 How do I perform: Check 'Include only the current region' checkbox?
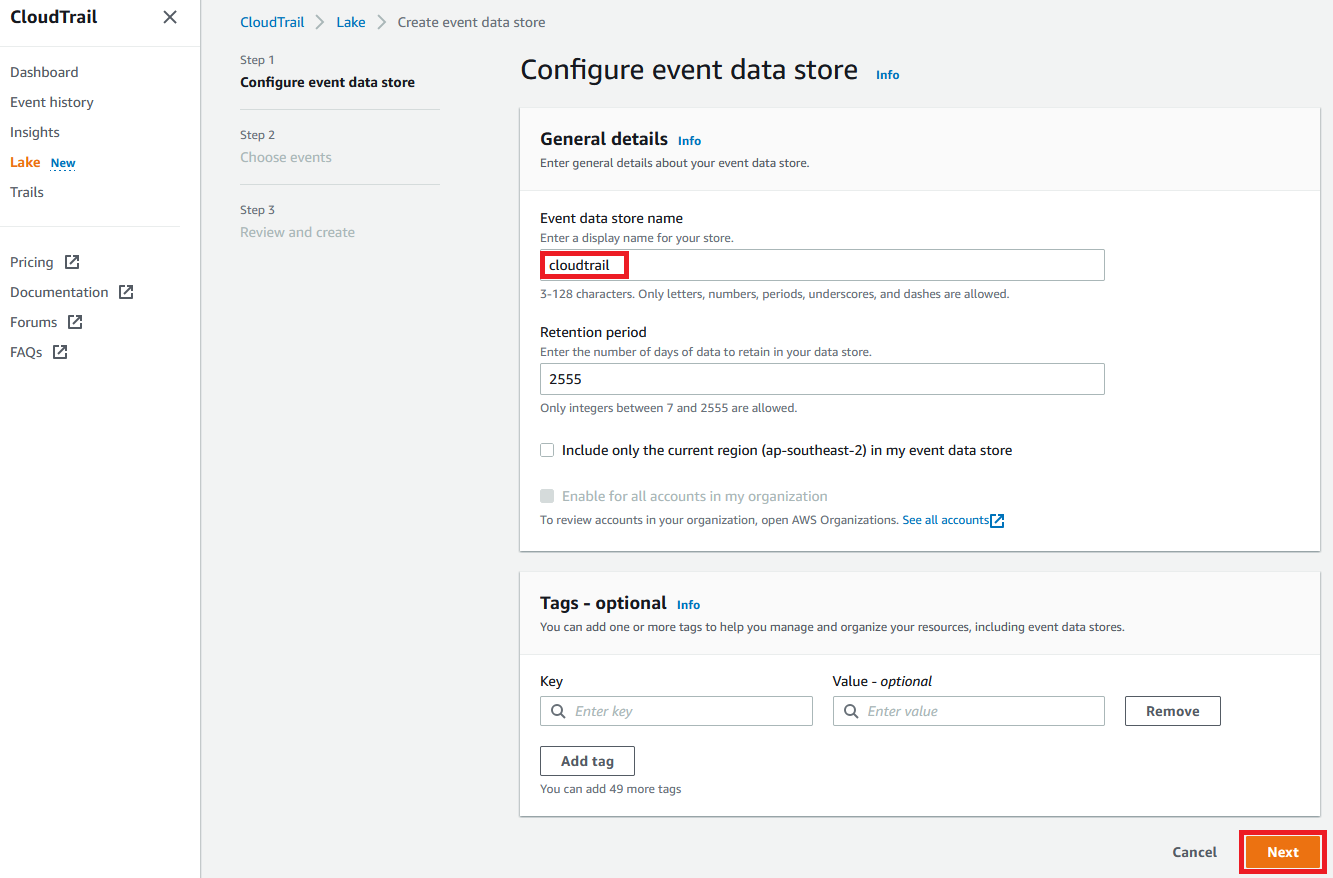pyautogui.click(x=547, y=450)
